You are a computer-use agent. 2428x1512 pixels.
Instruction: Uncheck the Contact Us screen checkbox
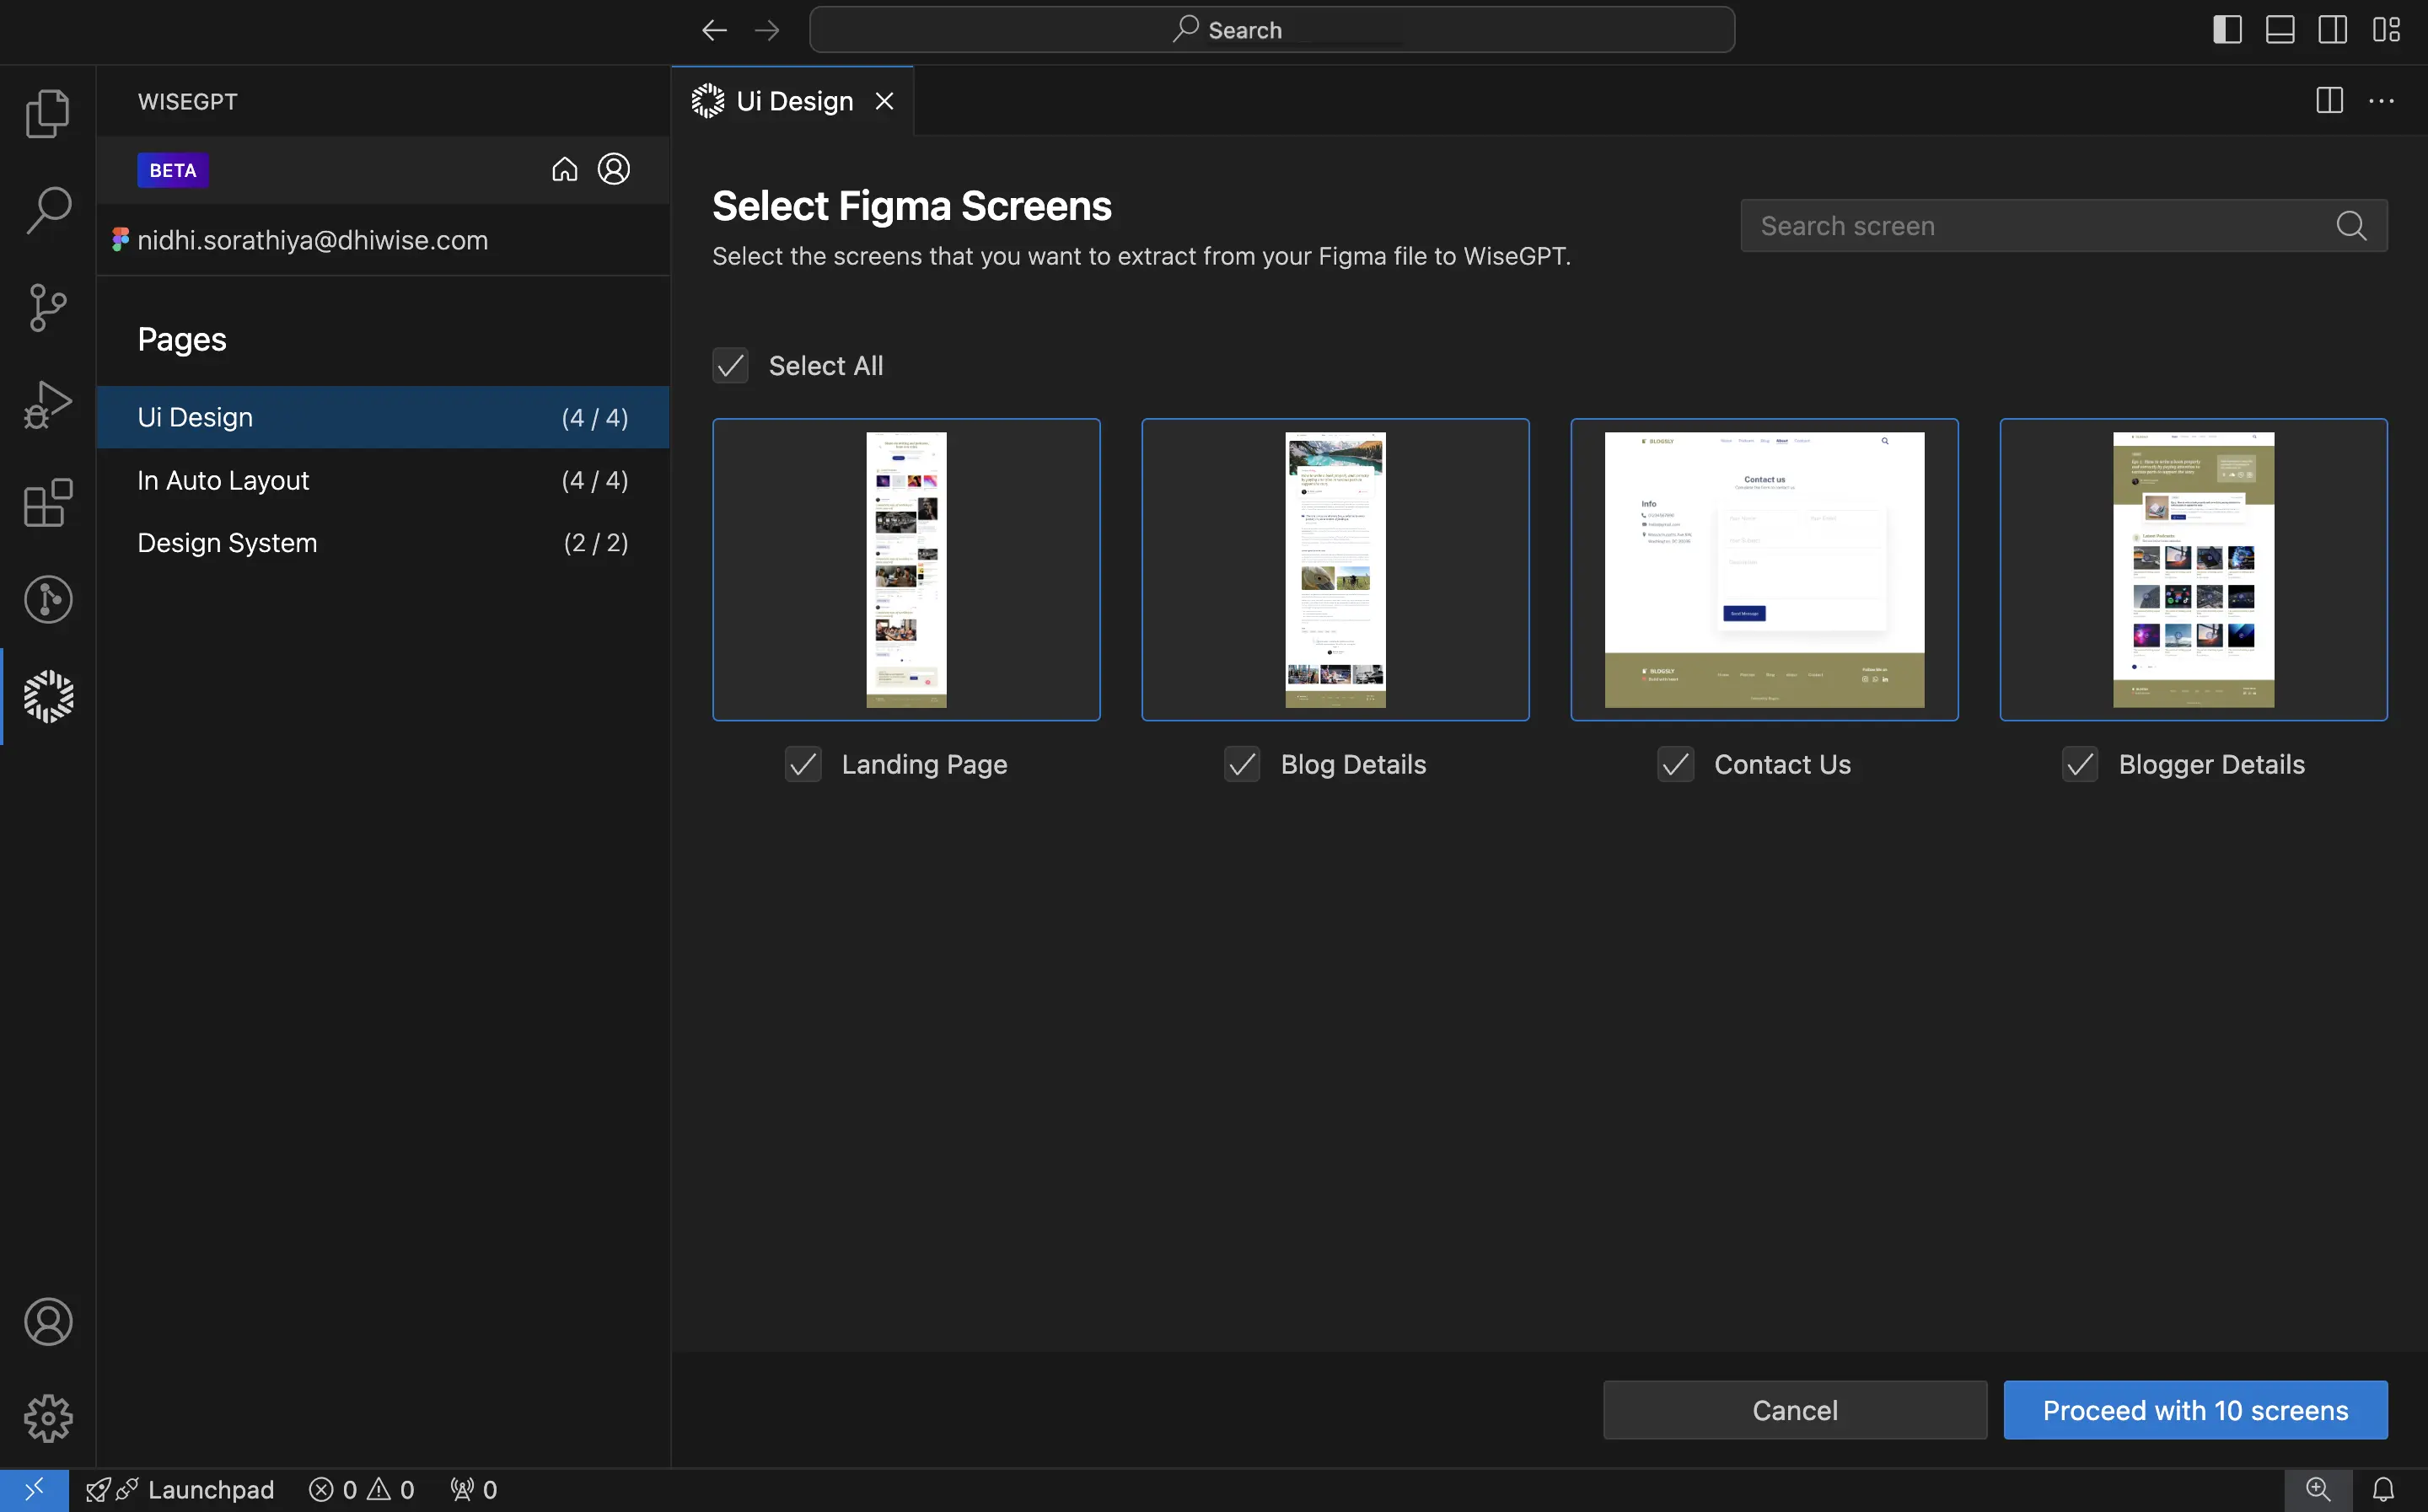(1673, 763)
